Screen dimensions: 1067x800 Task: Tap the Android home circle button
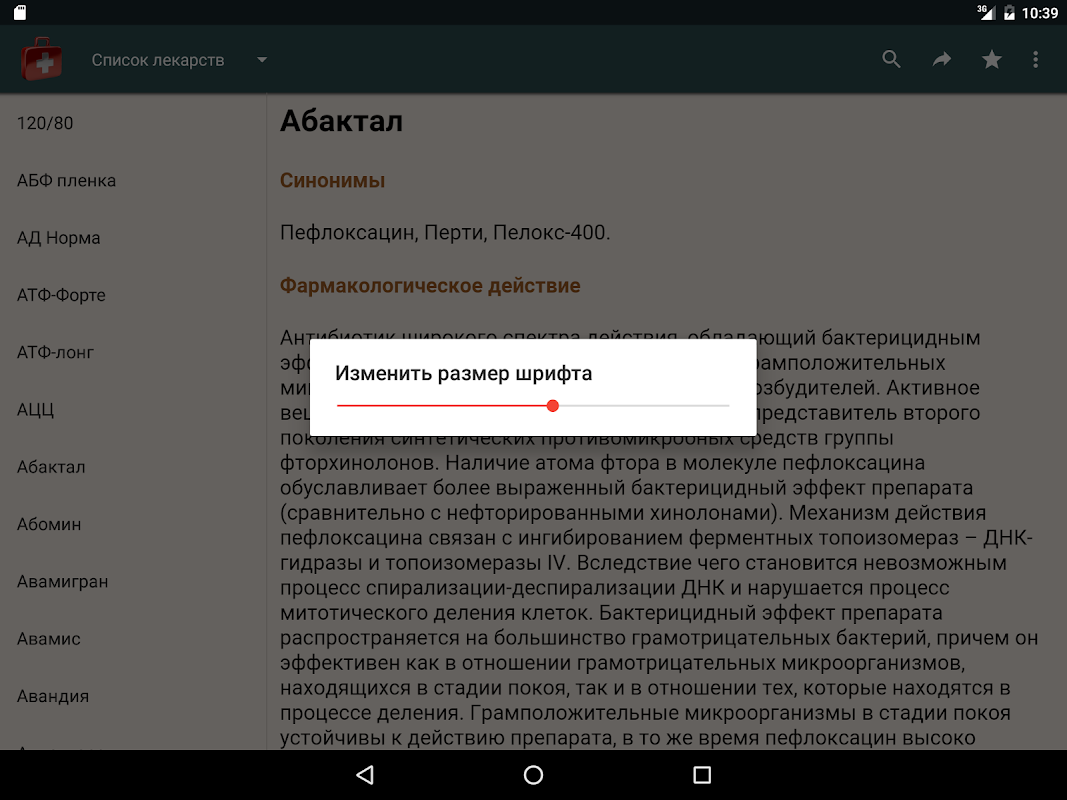point(534,775)
